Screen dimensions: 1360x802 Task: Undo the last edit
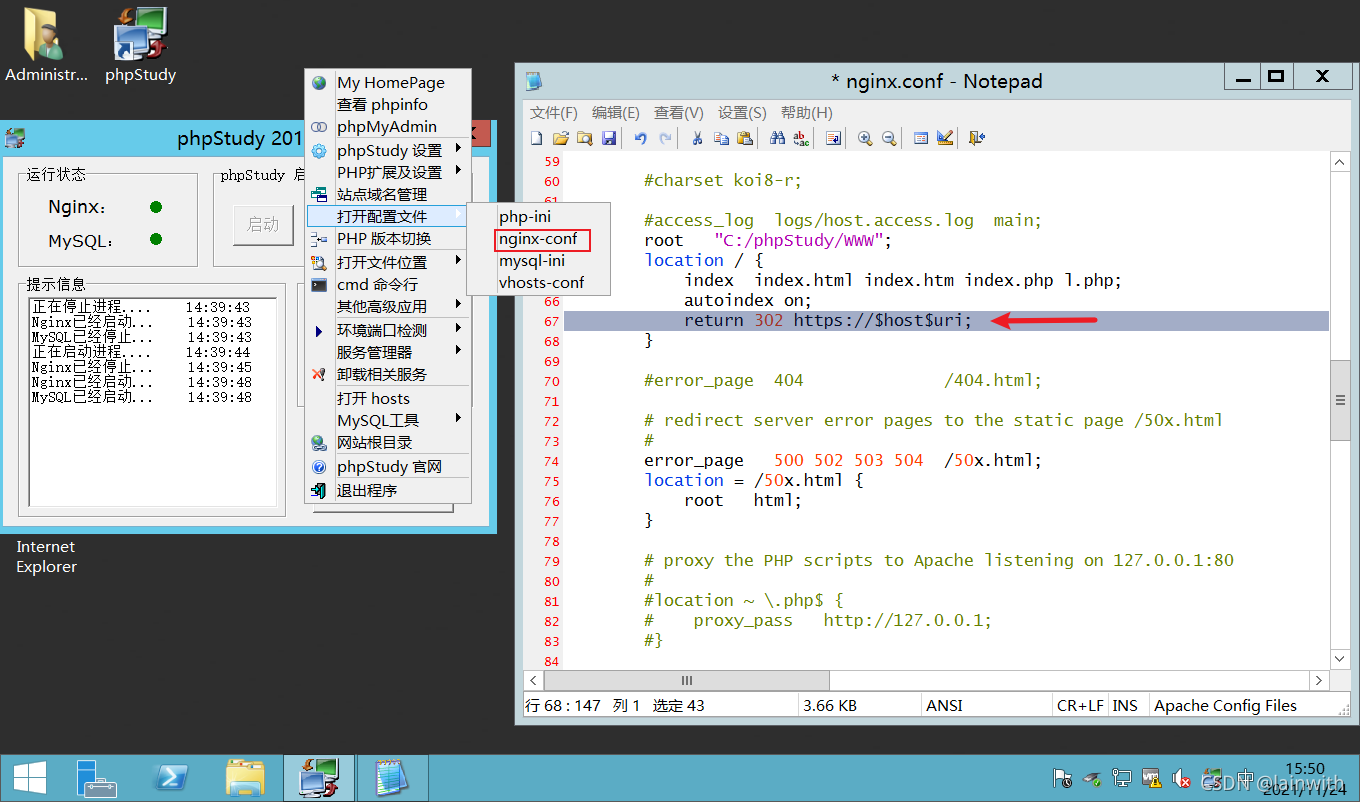coord(640,138)
